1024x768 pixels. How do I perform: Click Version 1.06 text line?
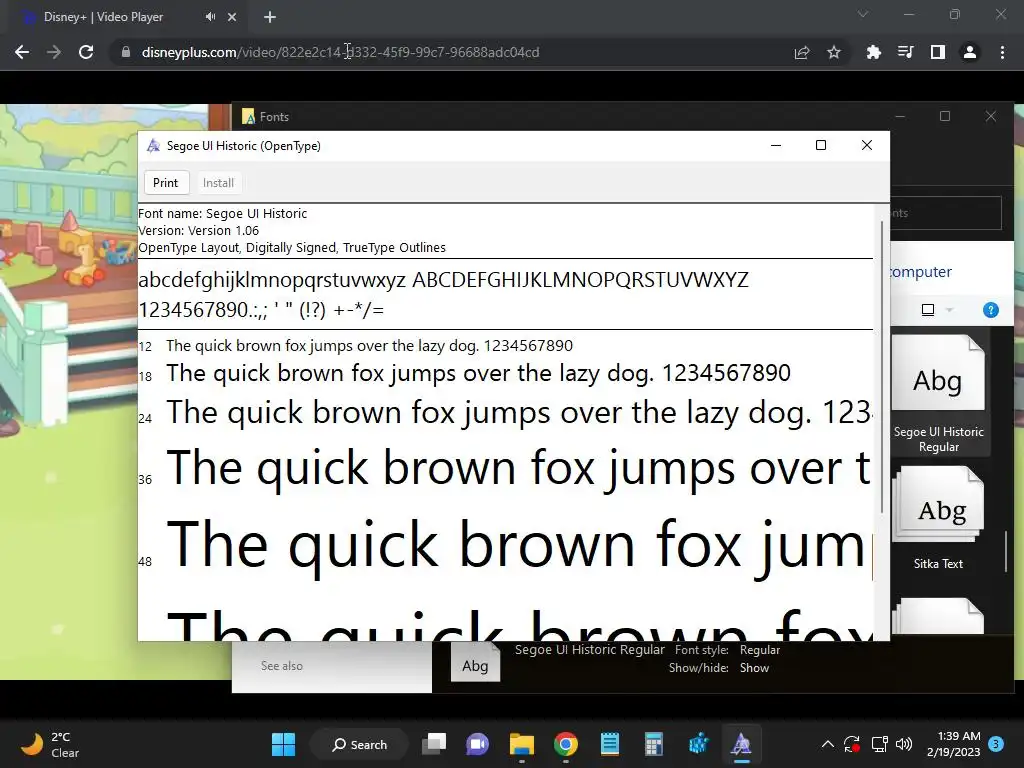coord(199,231)
